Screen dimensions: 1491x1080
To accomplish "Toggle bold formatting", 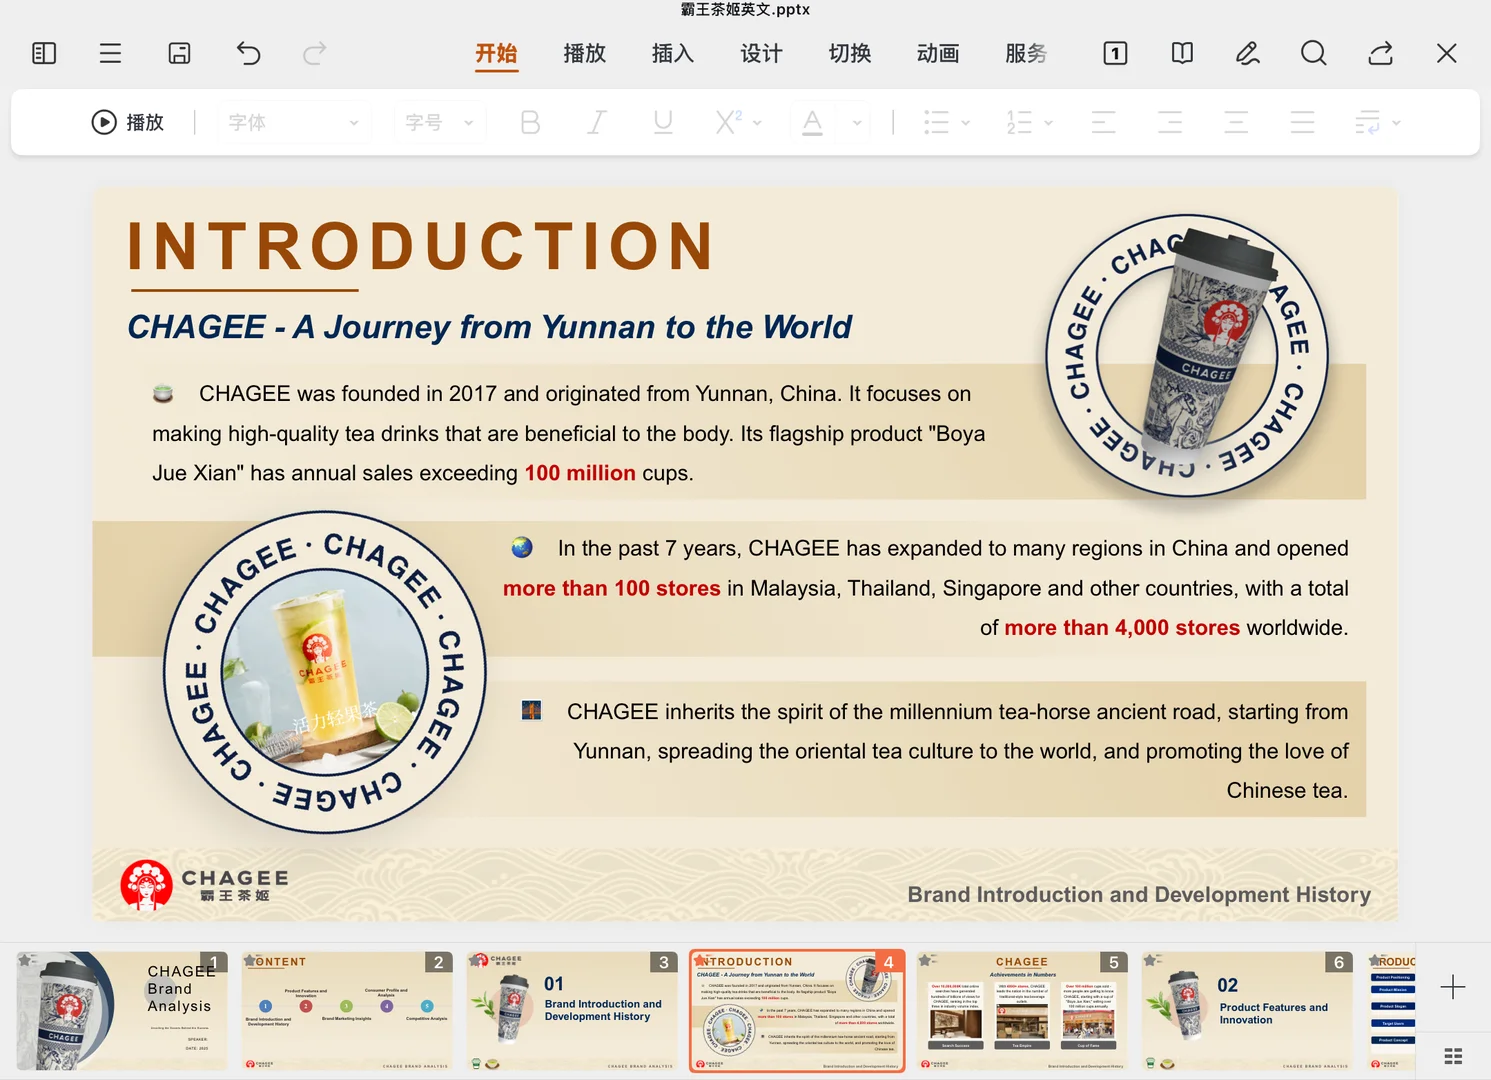I will coord(530,122).
